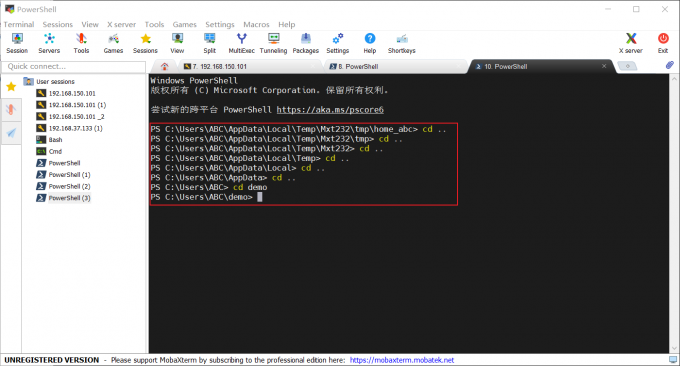
Task: Open the Games menu
Action: 184,24
